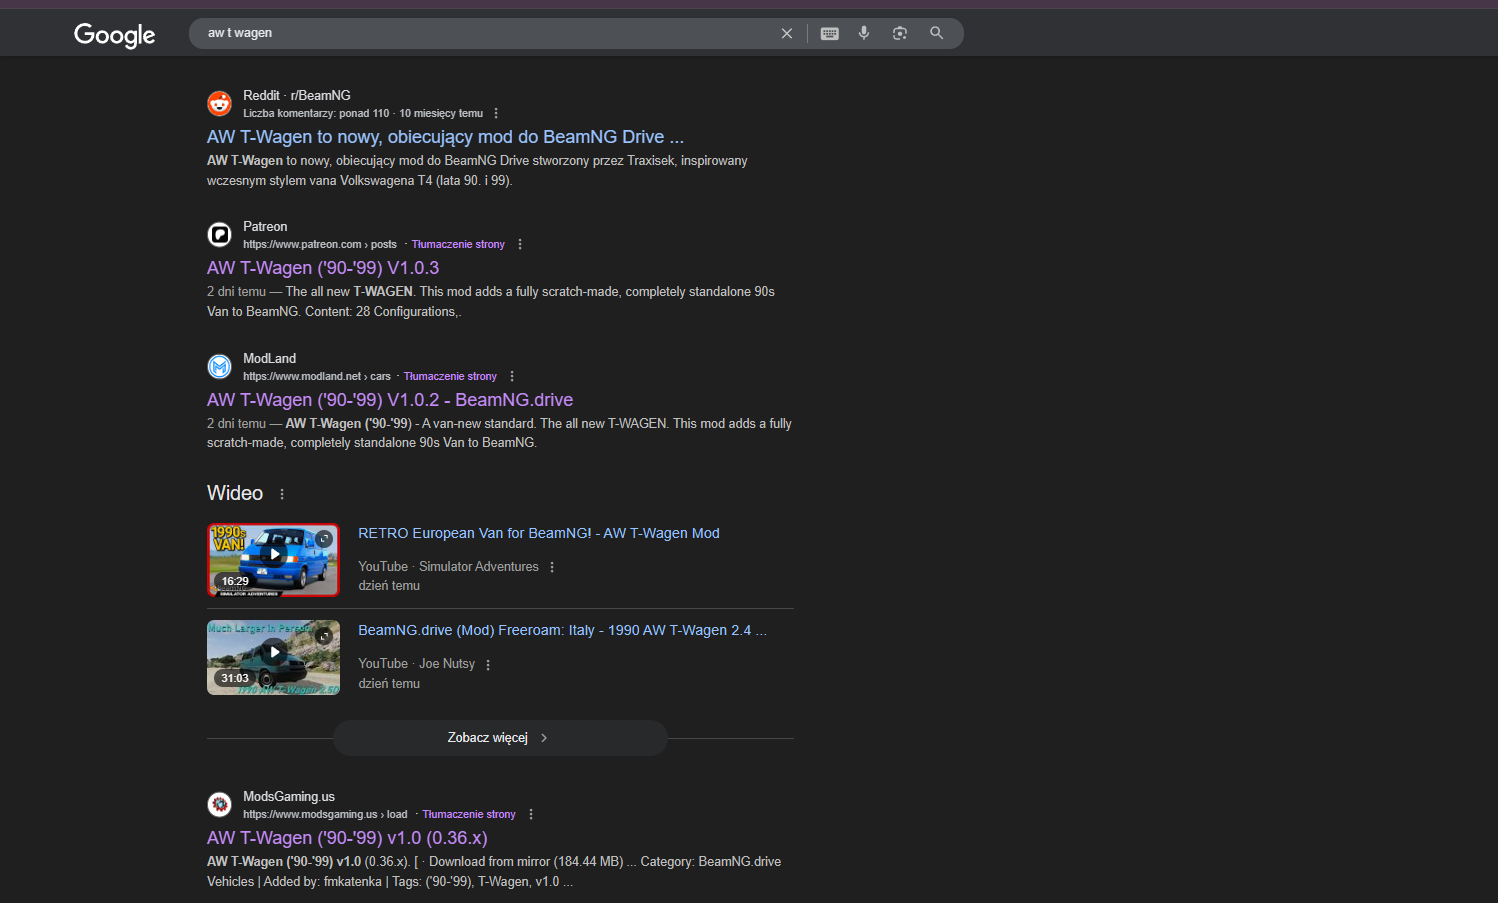The height and width of the screenshot is (903, 1498).
Task: Translate the ModLand page via 'Tłumaczenie strony'
Action: (450, 376)
